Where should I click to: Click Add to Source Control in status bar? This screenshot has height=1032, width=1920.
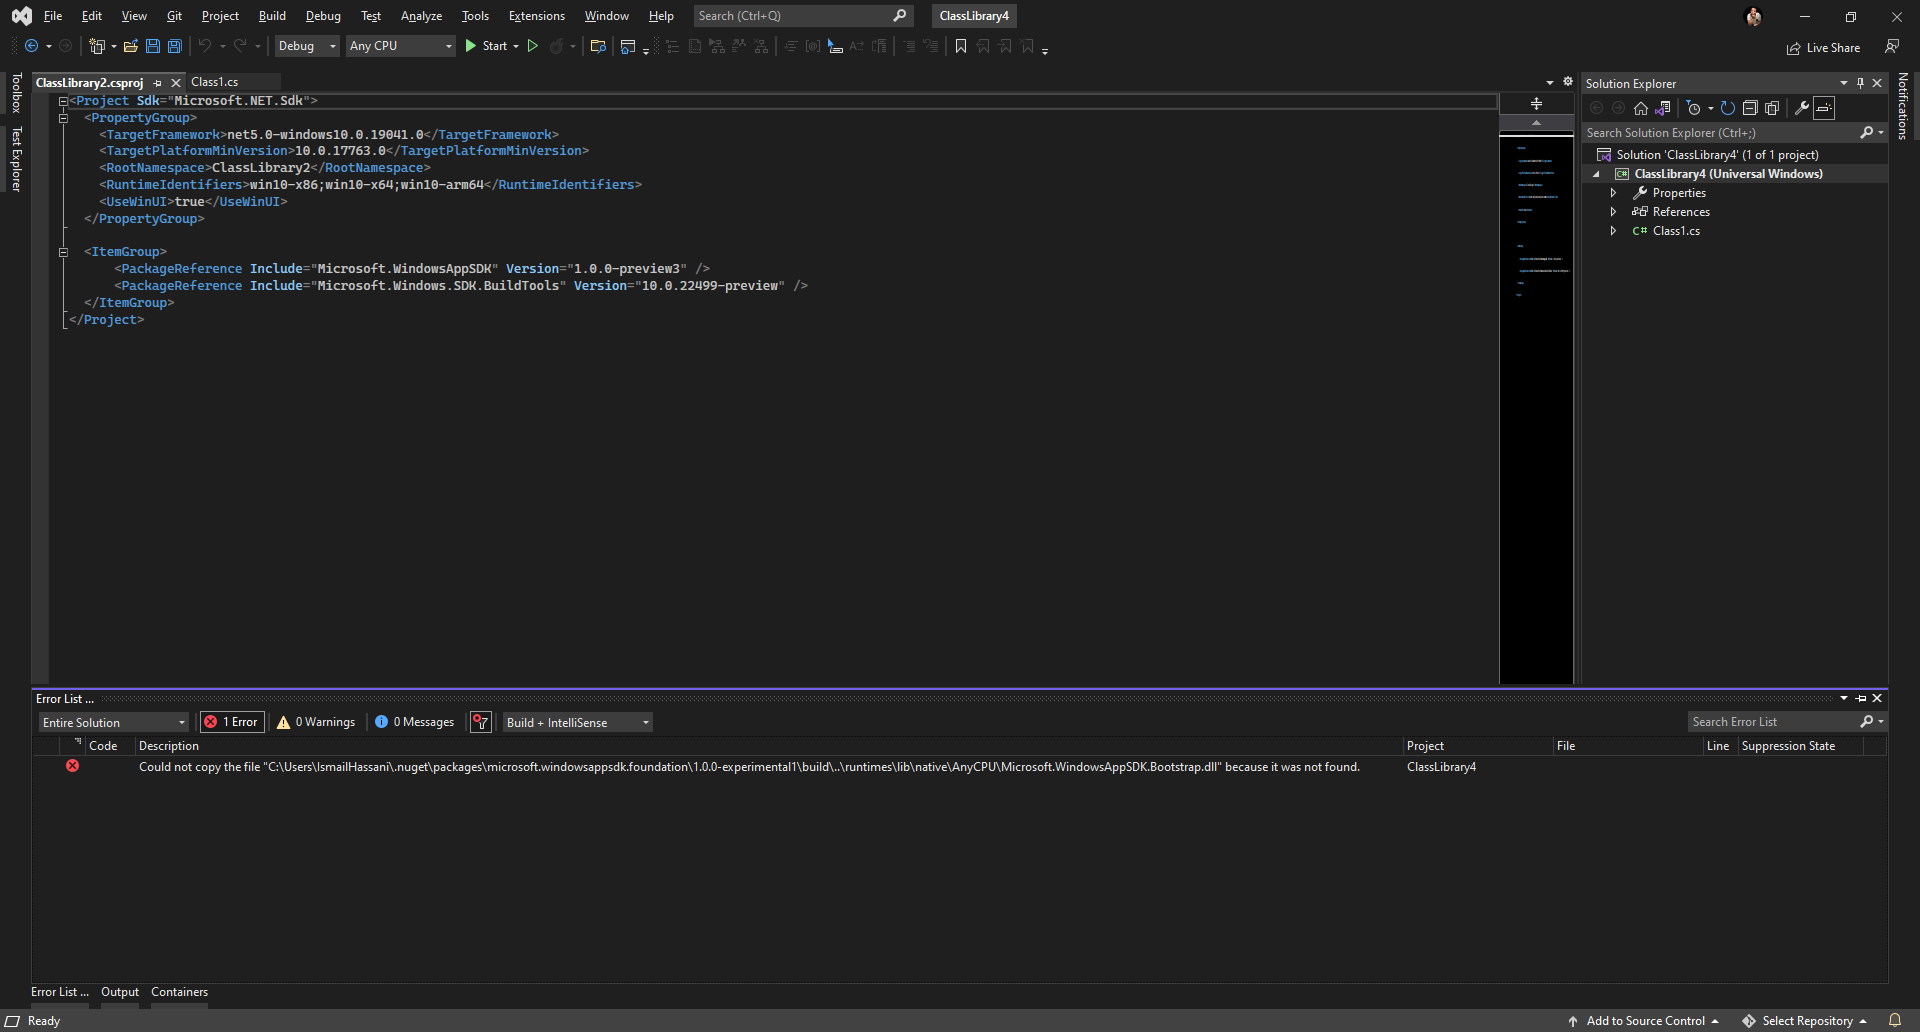pyautogui.click(x=1645, y=1020)
